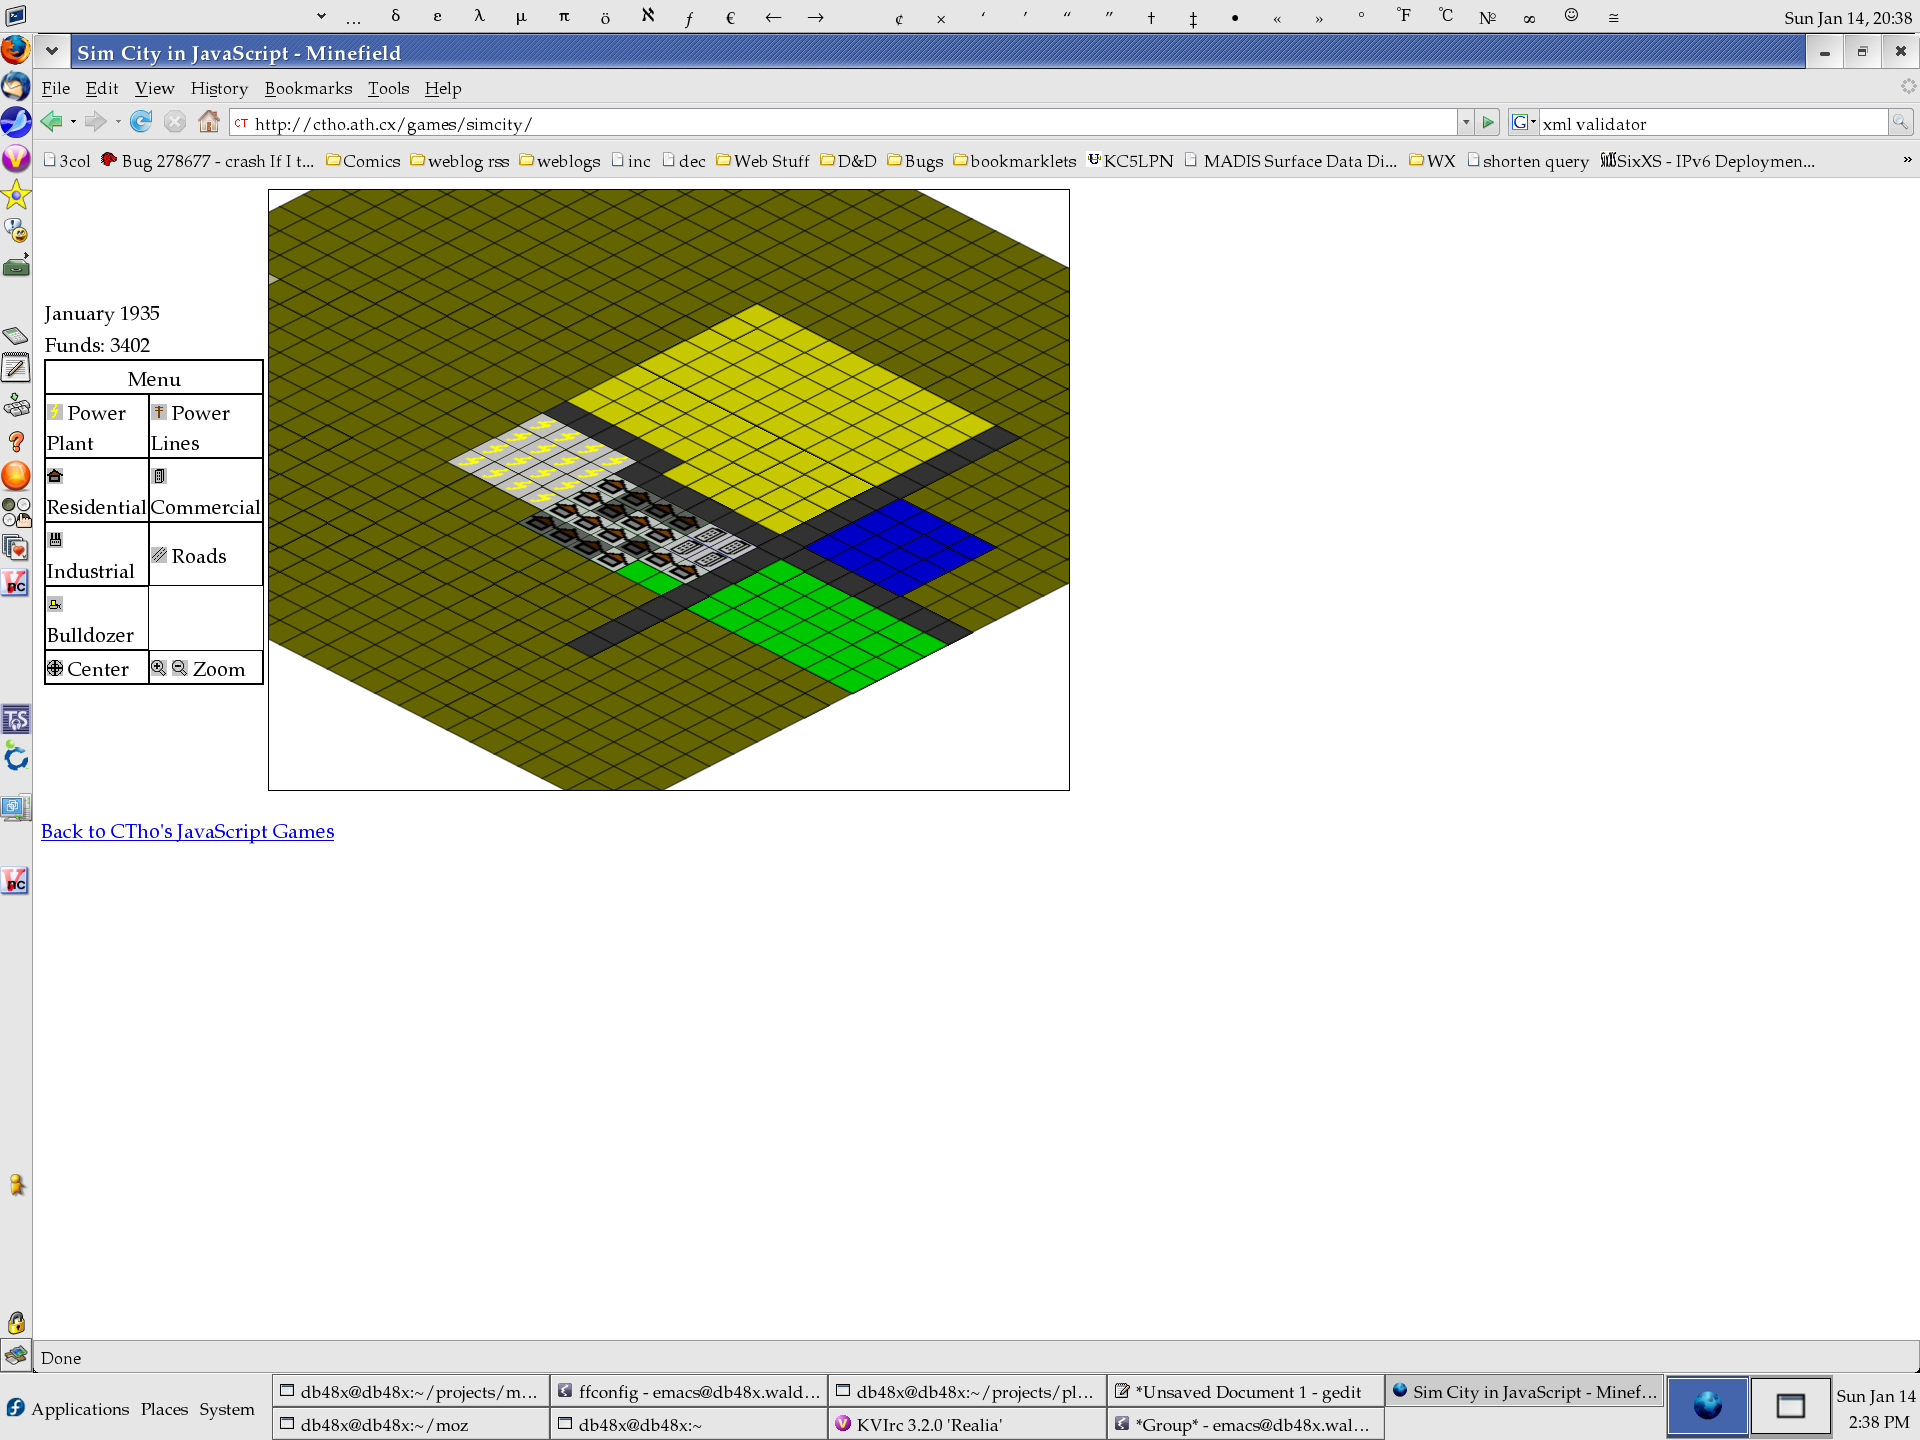Select the Power Lines tool icon
The image size is (1920, 1440).
coord(159,412)
